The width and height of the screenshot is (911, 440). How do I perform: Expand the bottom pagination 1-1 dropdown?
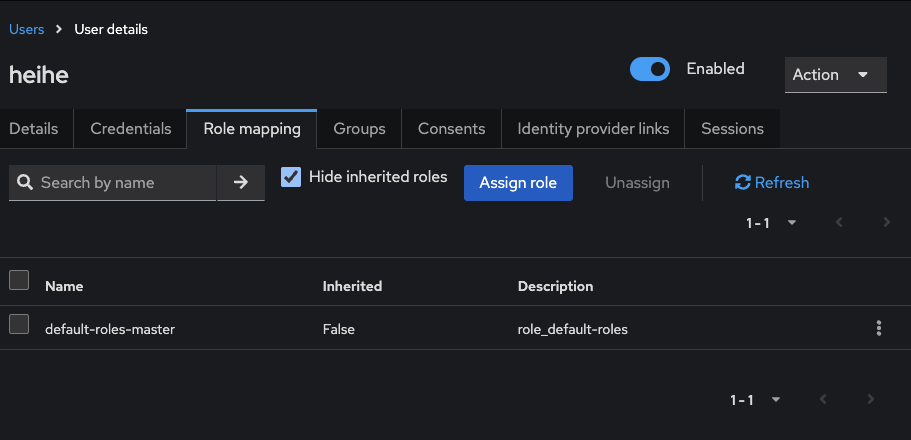click(755, 399)
